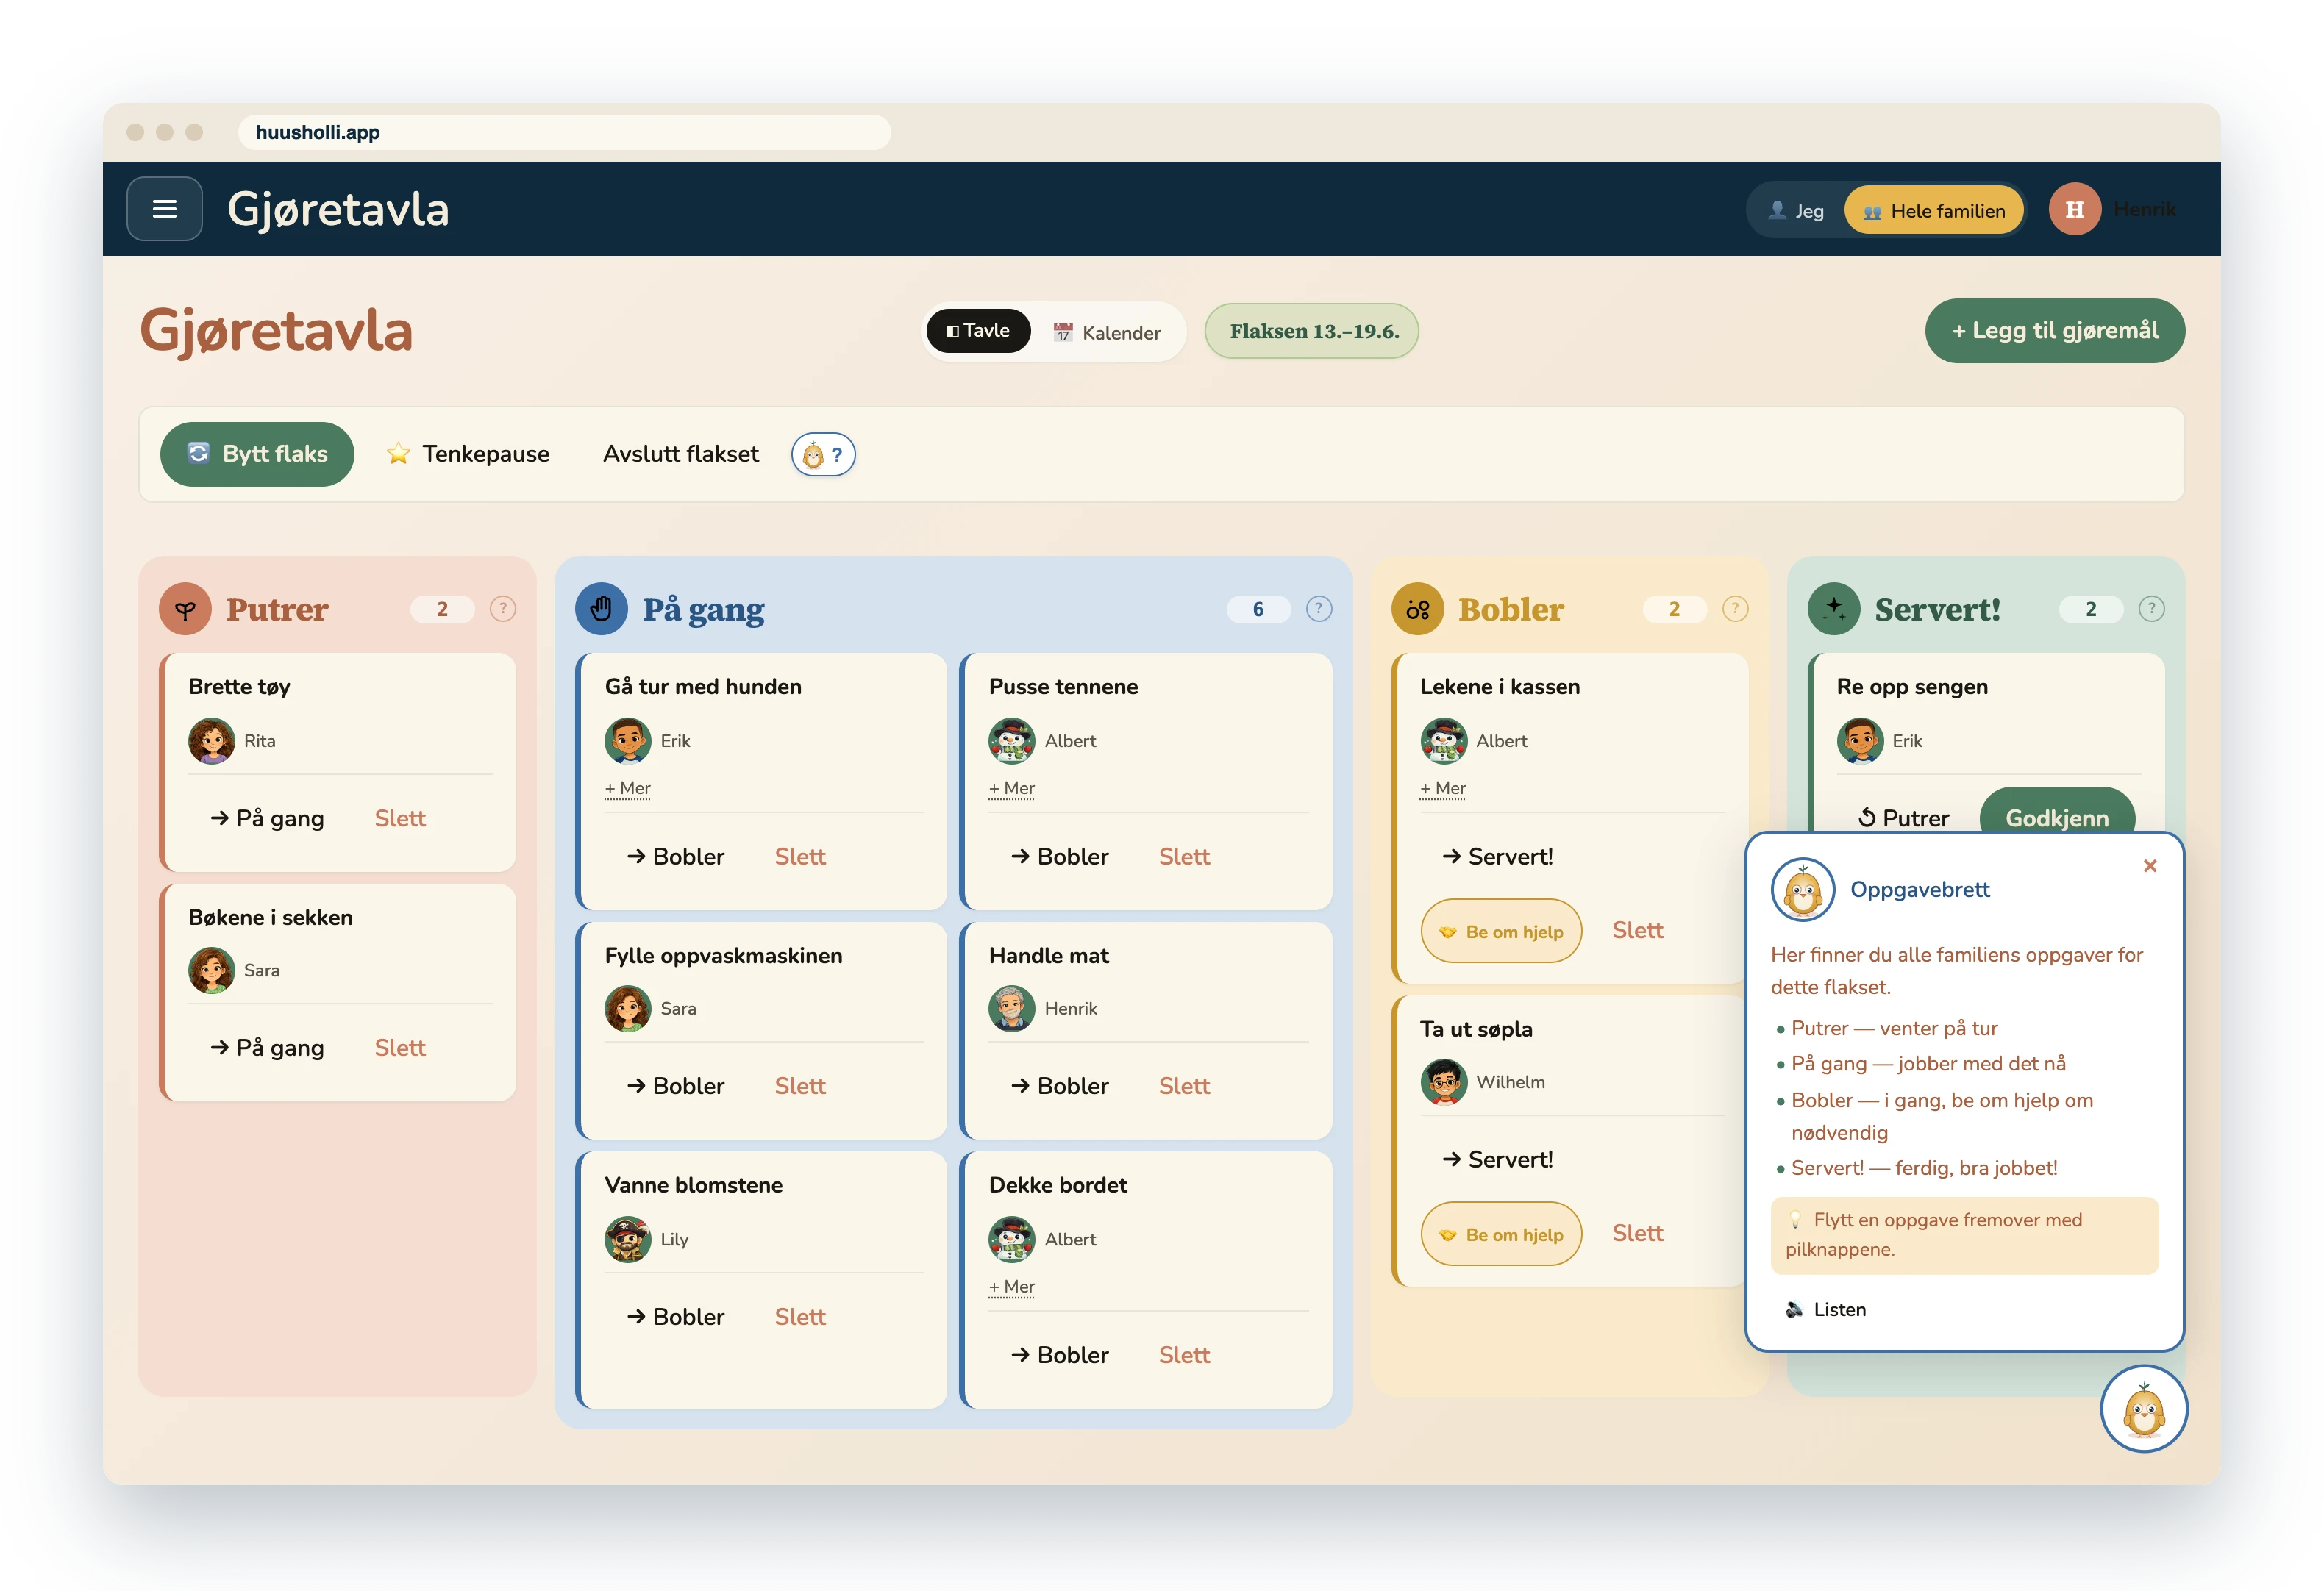Click Rita's avatar on Brette tøy

[212, 741]
